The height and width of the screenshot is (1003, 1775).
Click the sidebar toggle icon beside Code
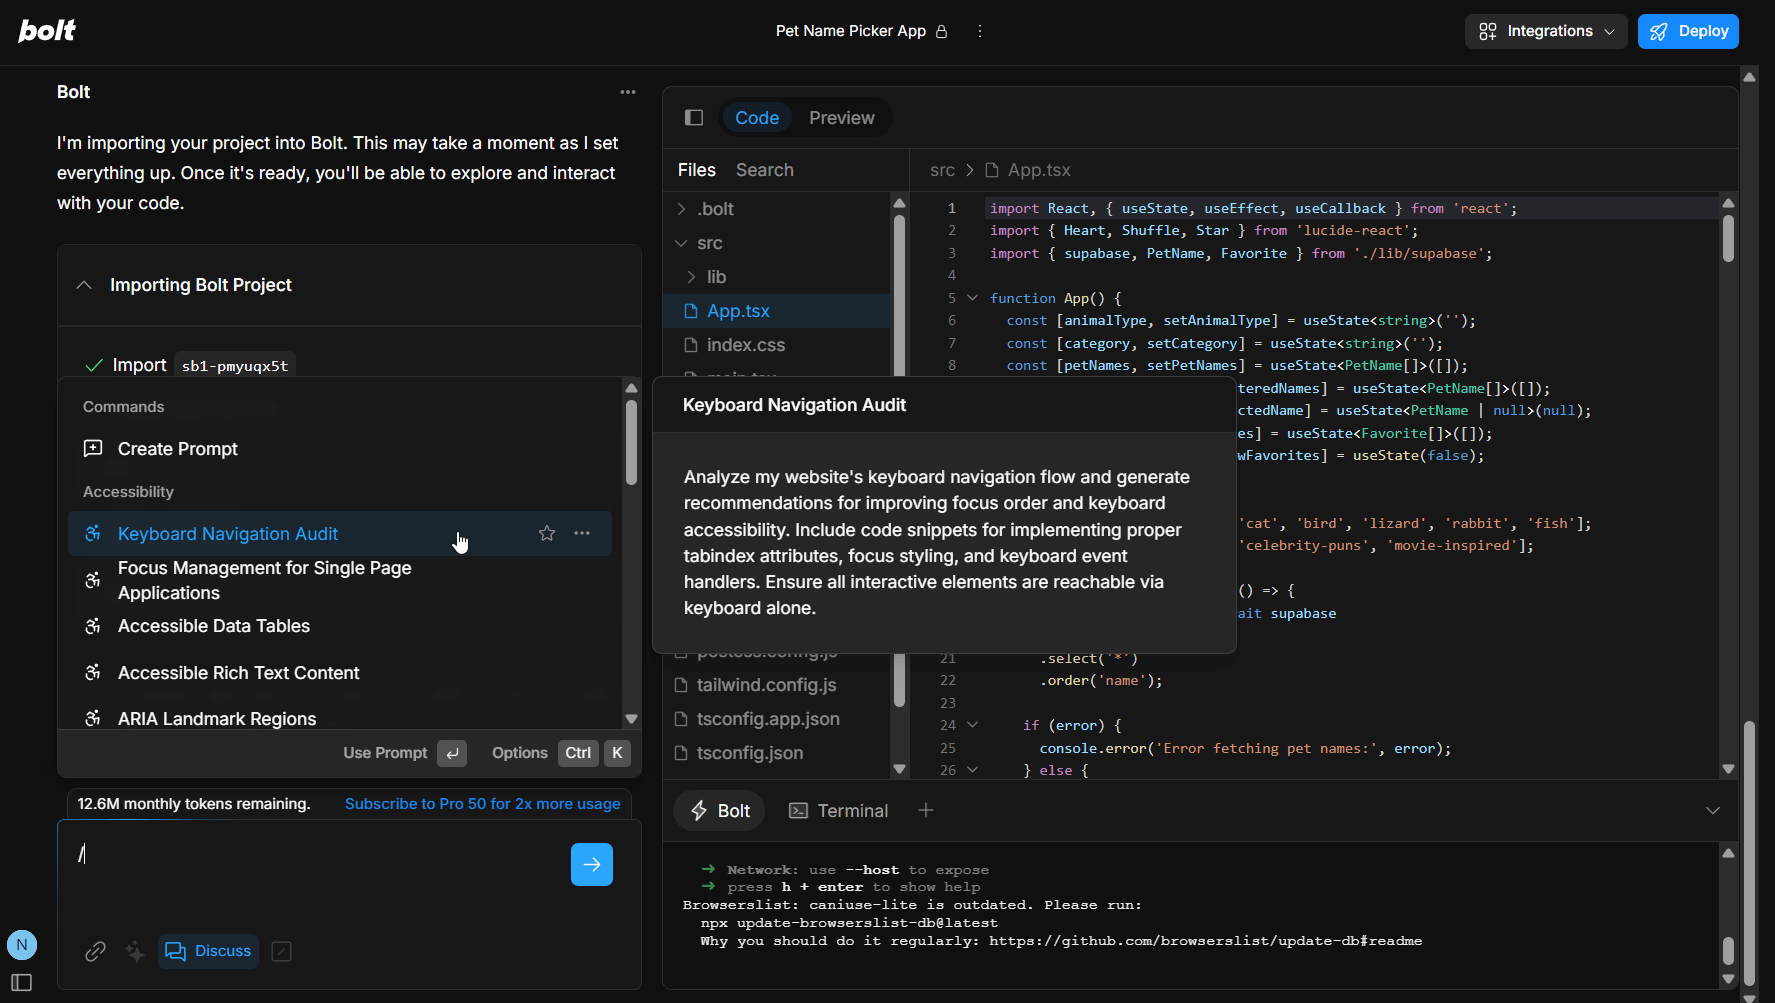point(693,117)
